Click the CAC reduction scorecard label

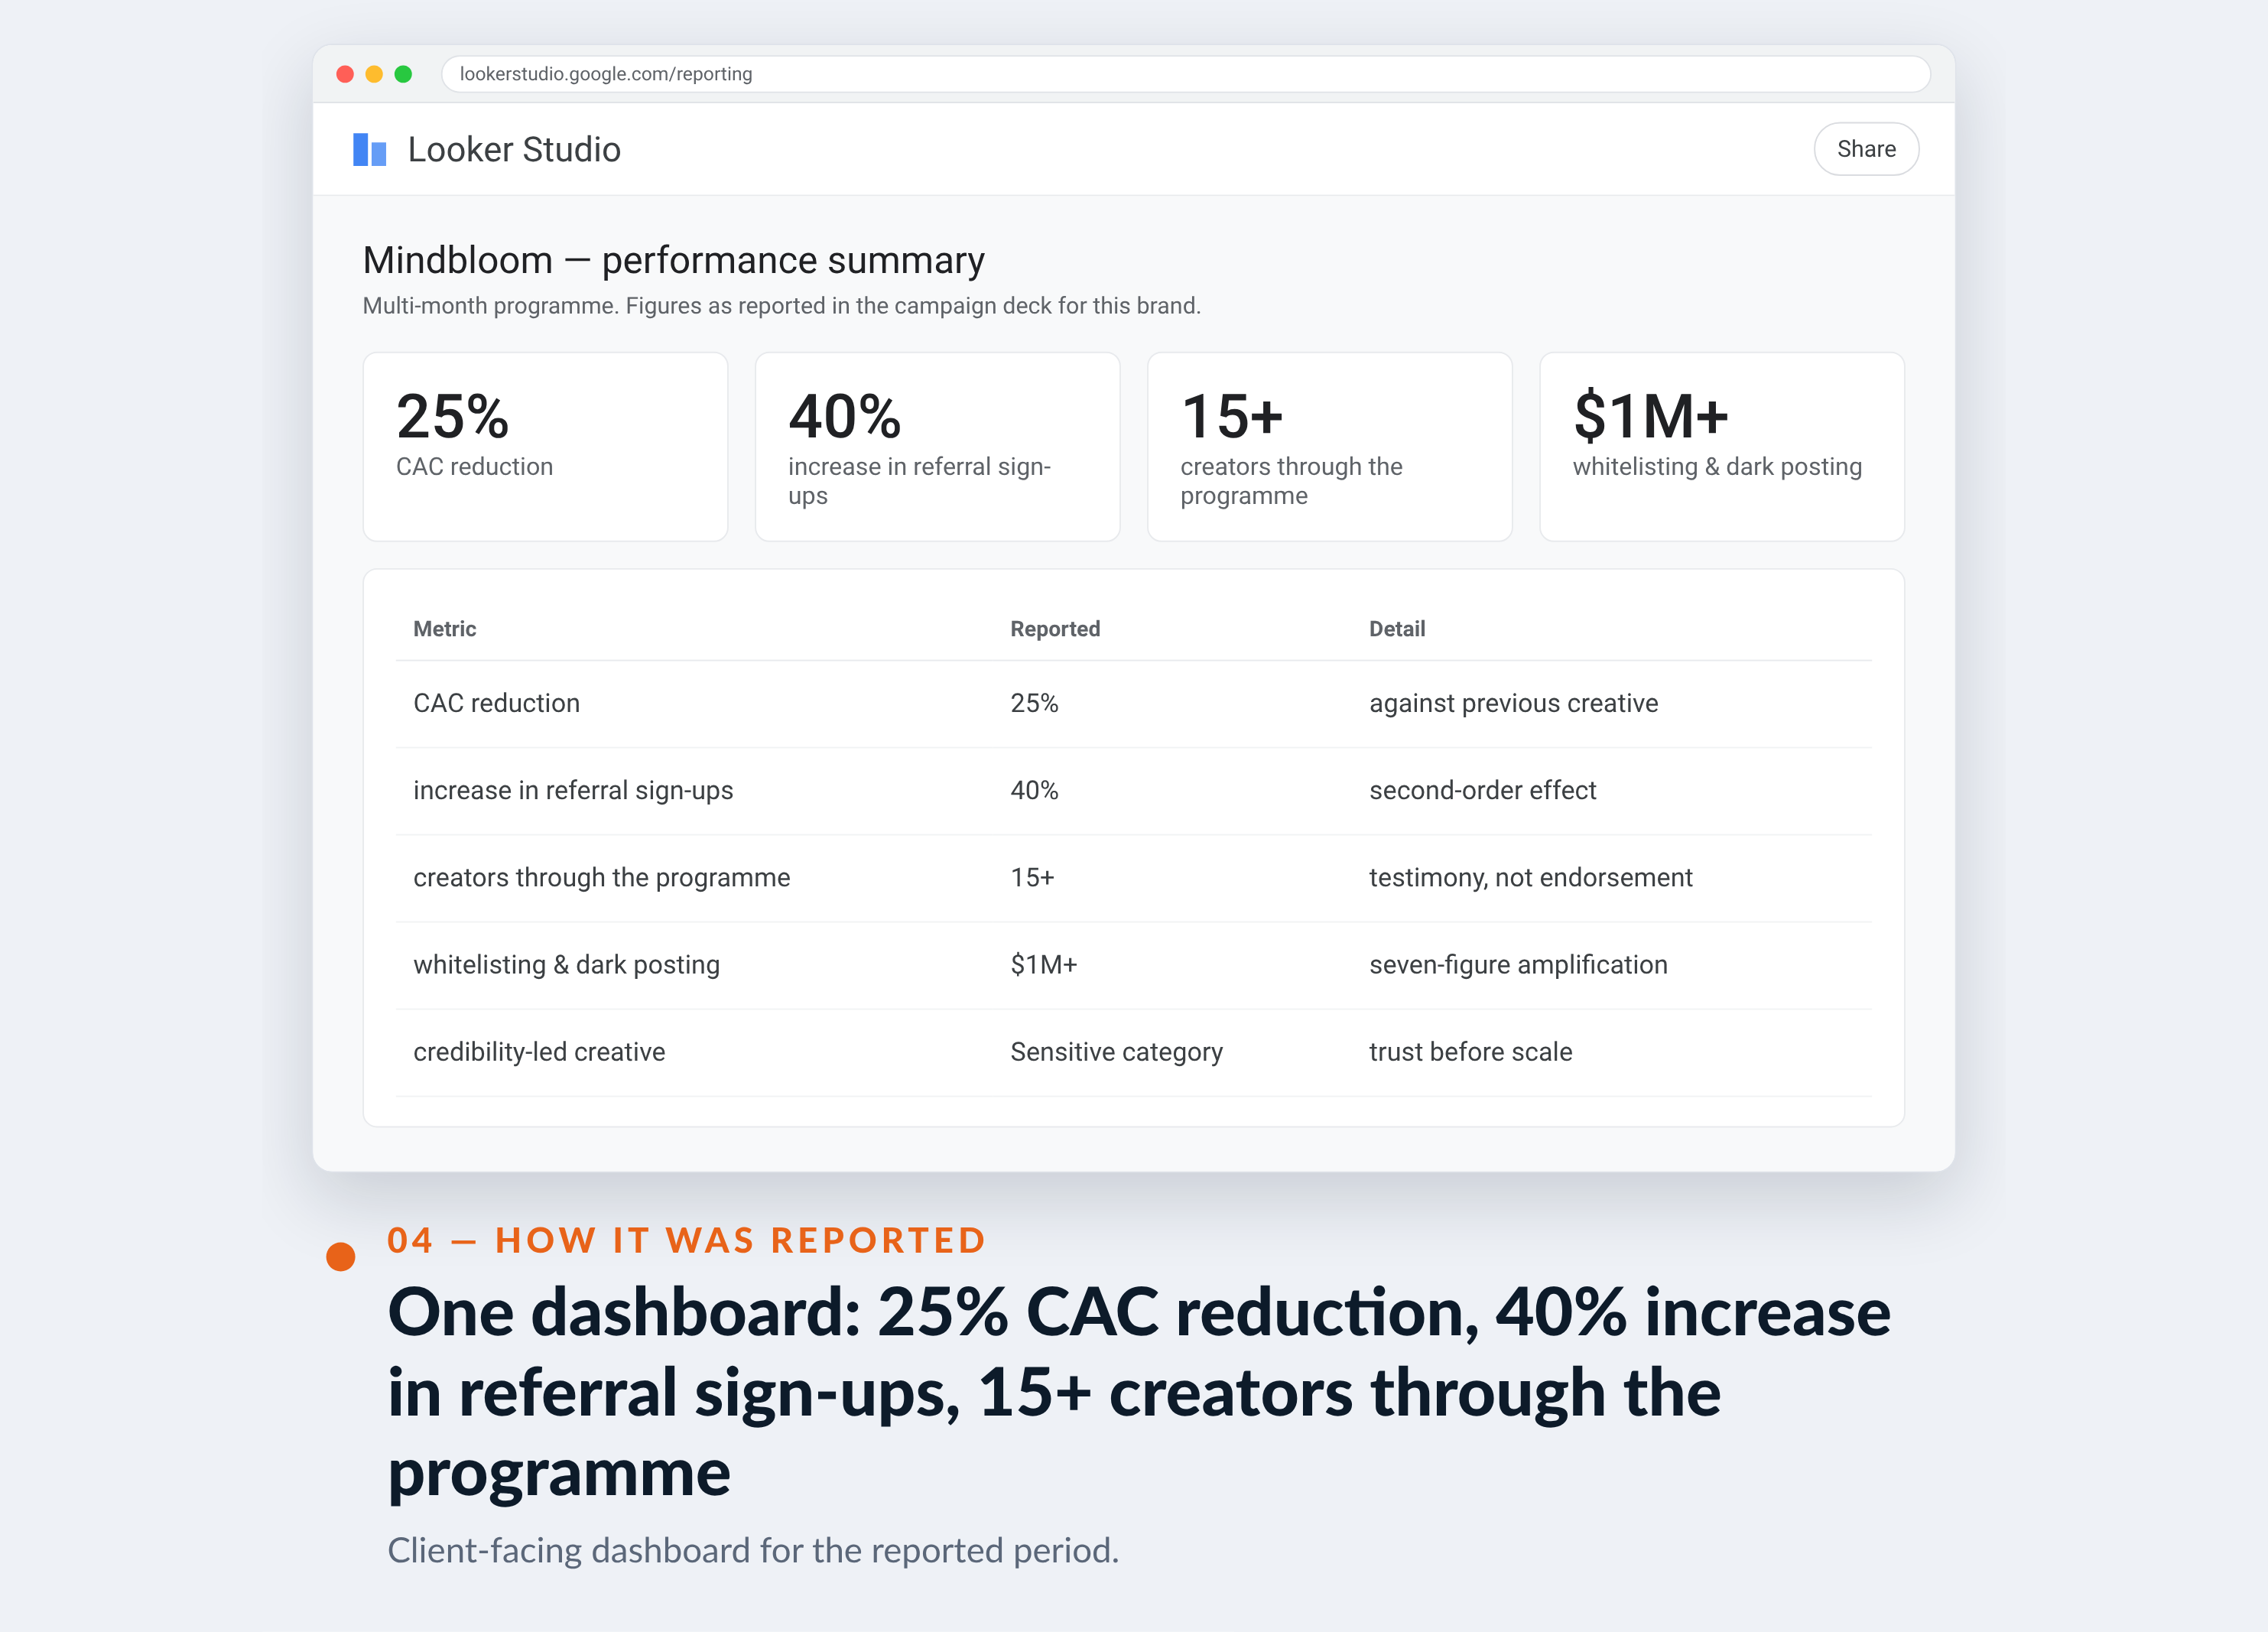coord(474,467)
